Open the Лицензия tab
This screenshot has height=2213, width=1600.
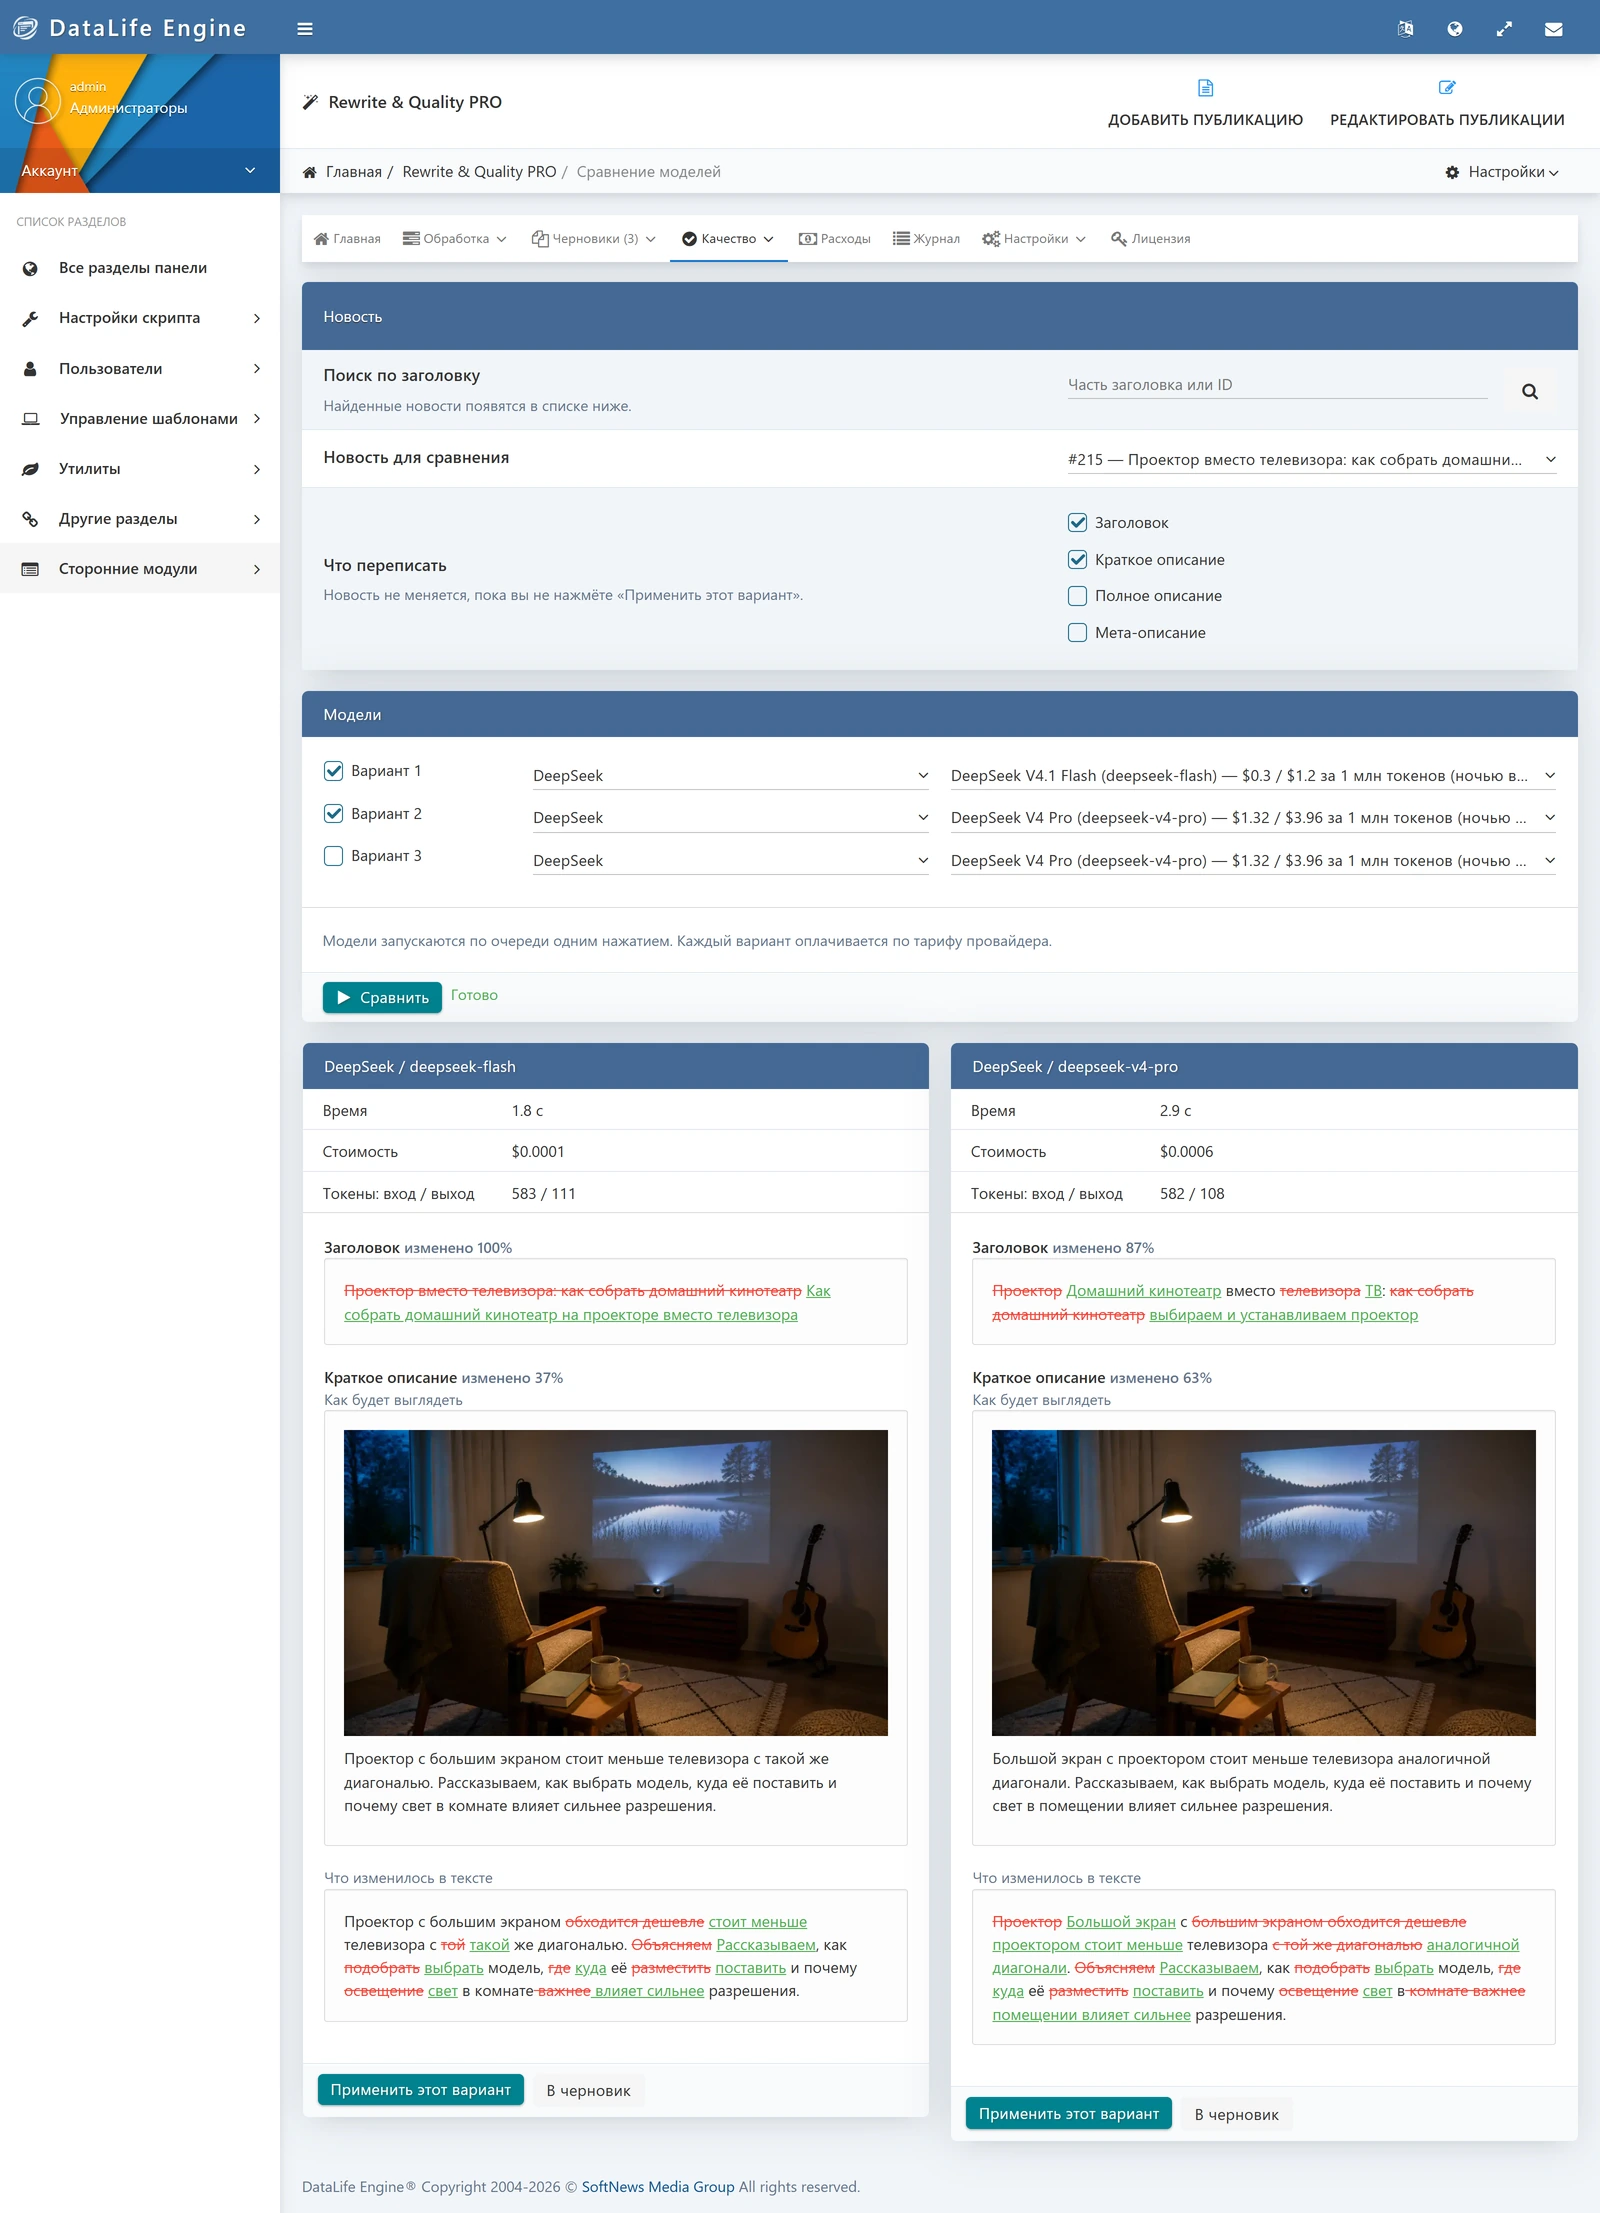[x=1150, y=239]
